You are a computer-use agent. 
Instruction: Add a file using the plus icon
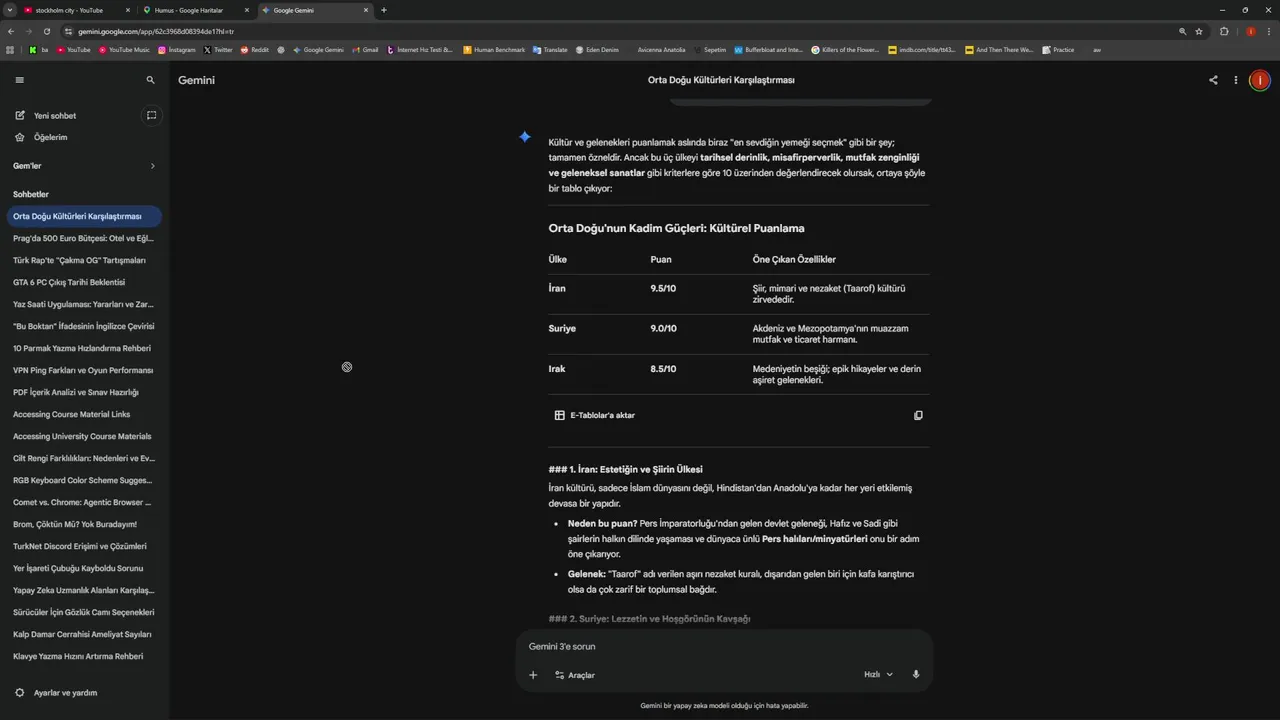coord(533,675)
